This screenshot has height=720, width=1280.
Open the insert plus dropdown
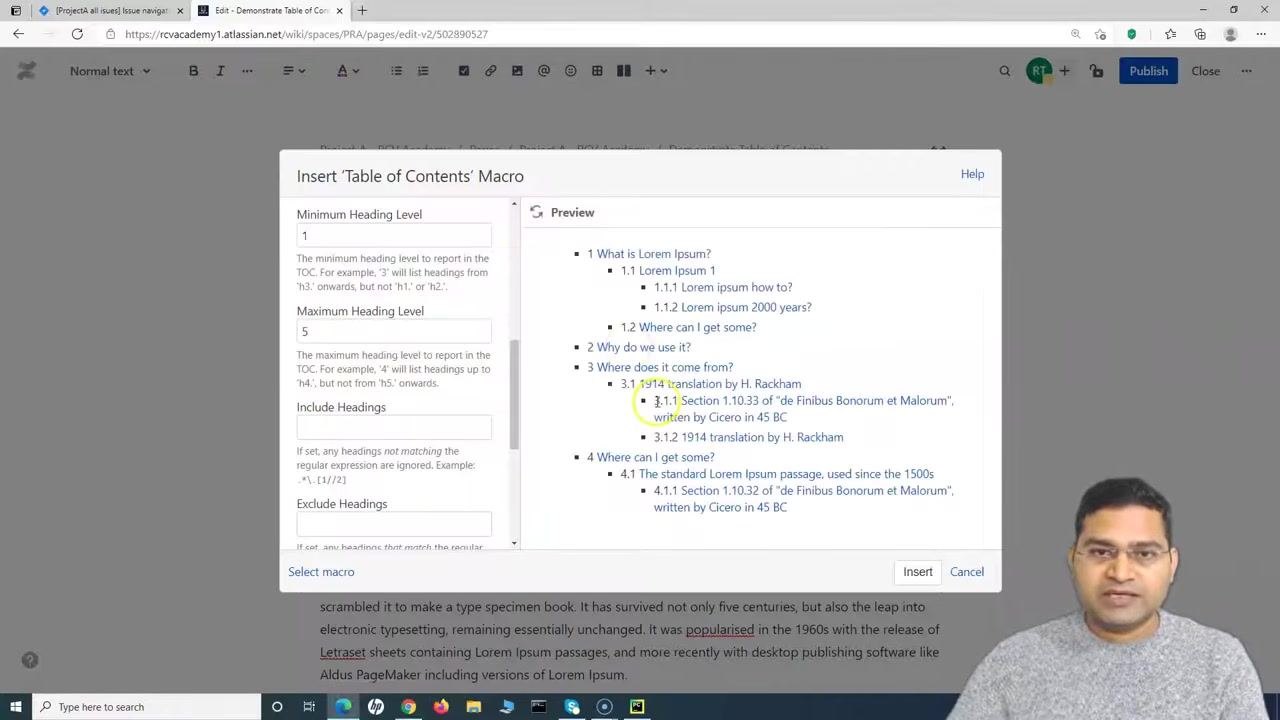click(656, 71)
